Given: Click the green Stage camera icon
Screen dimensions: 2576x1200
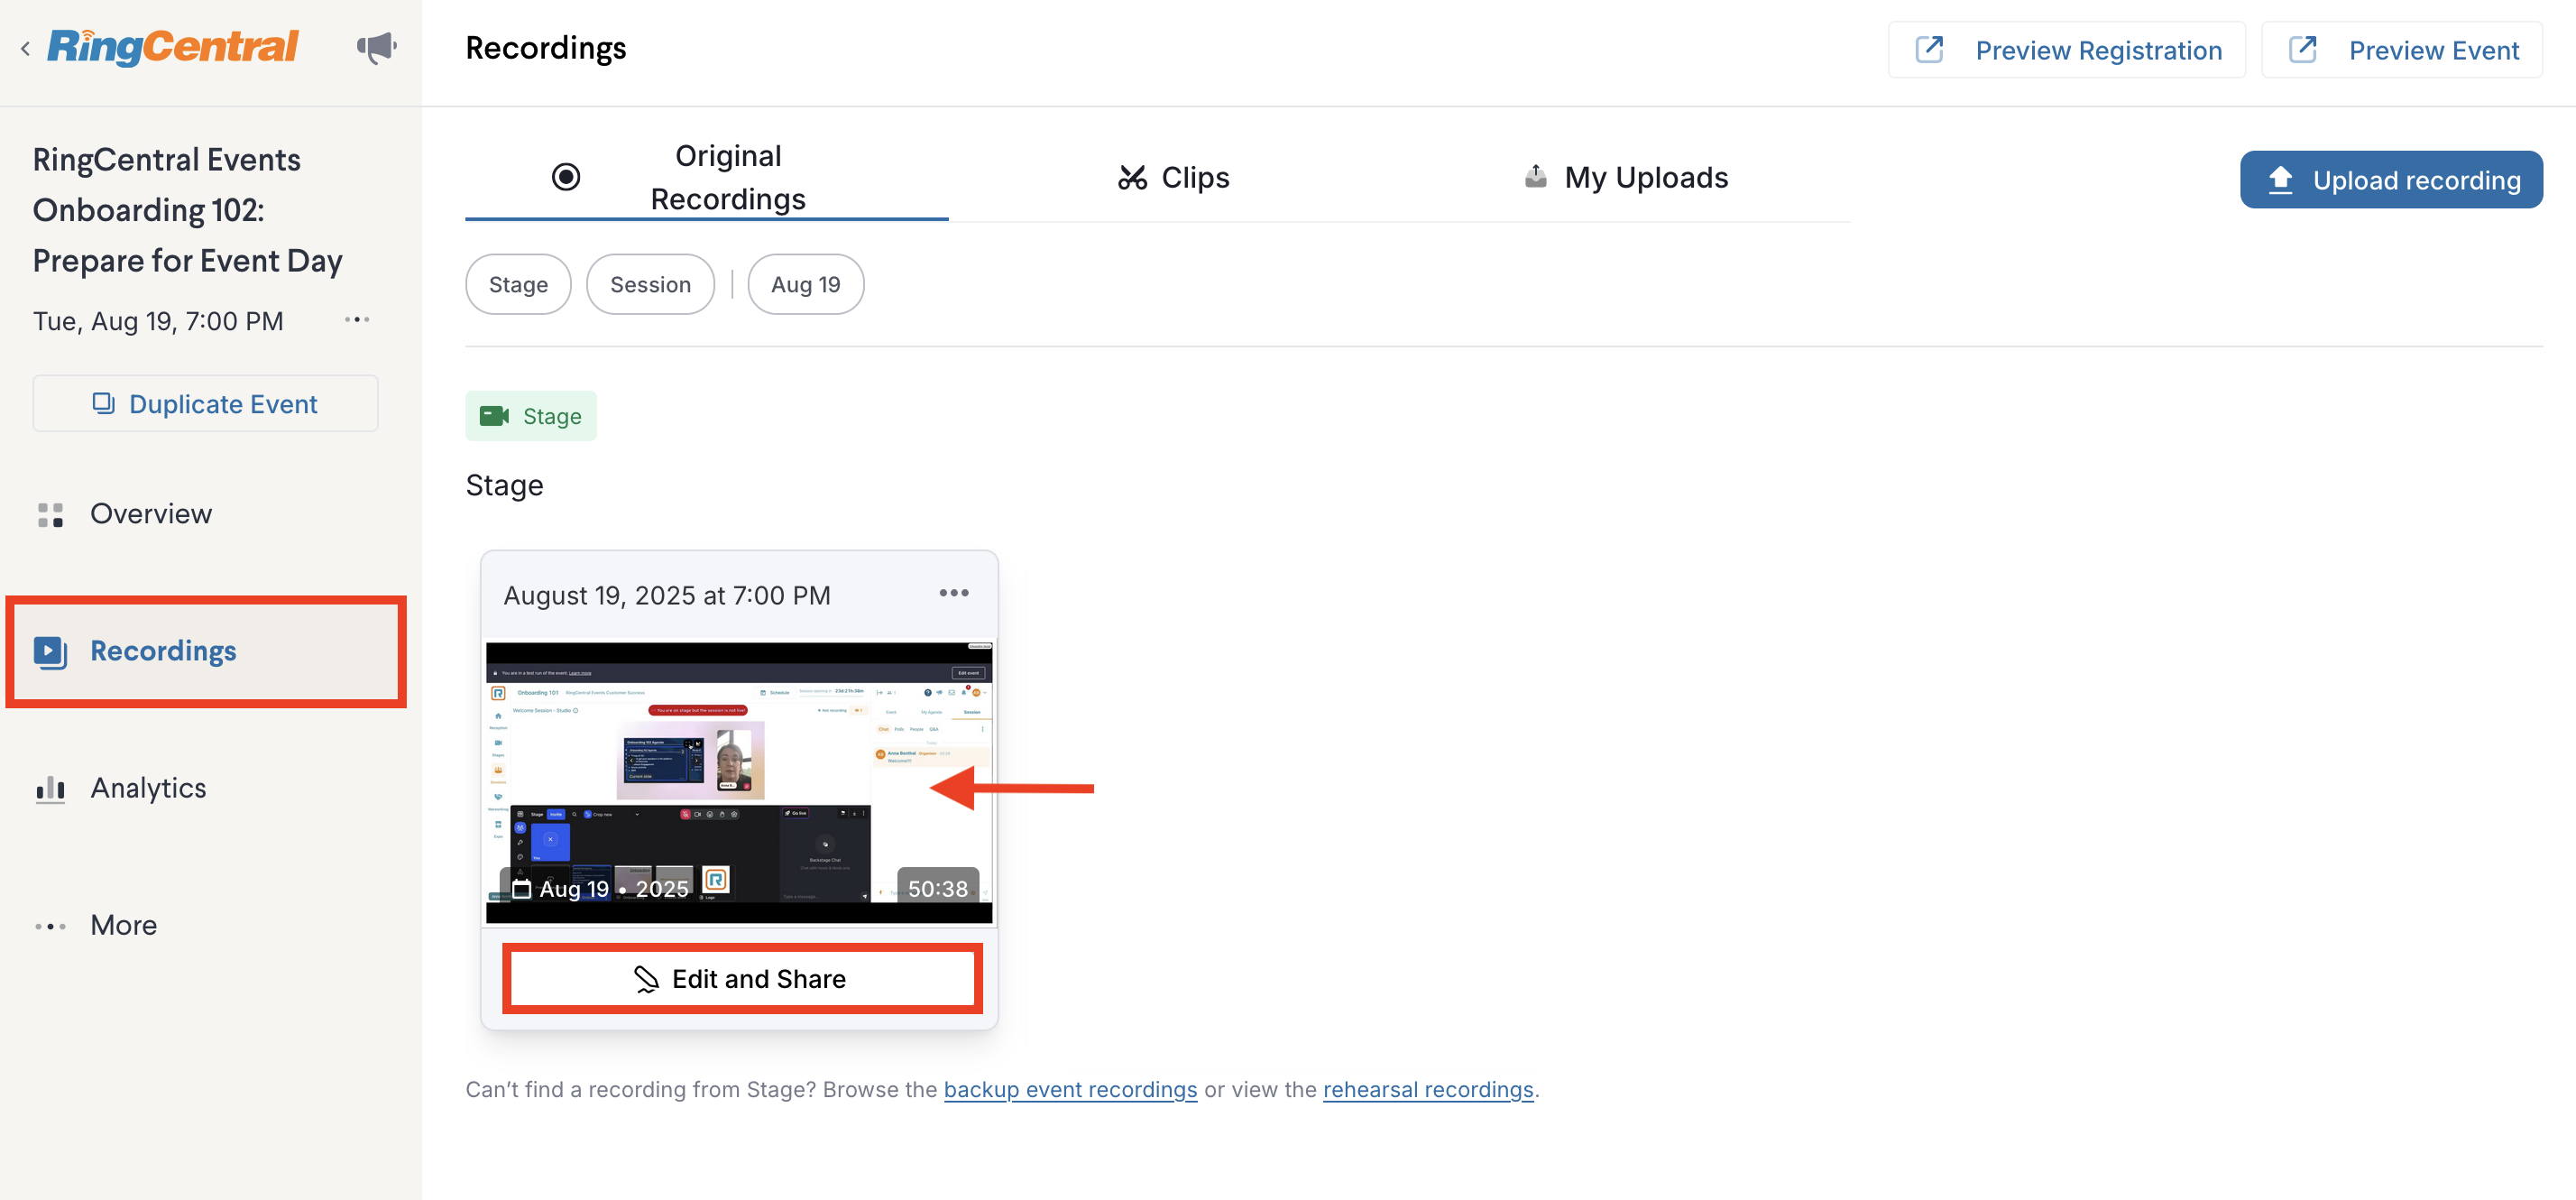Looking at the screenshot, I should [494, 416].
